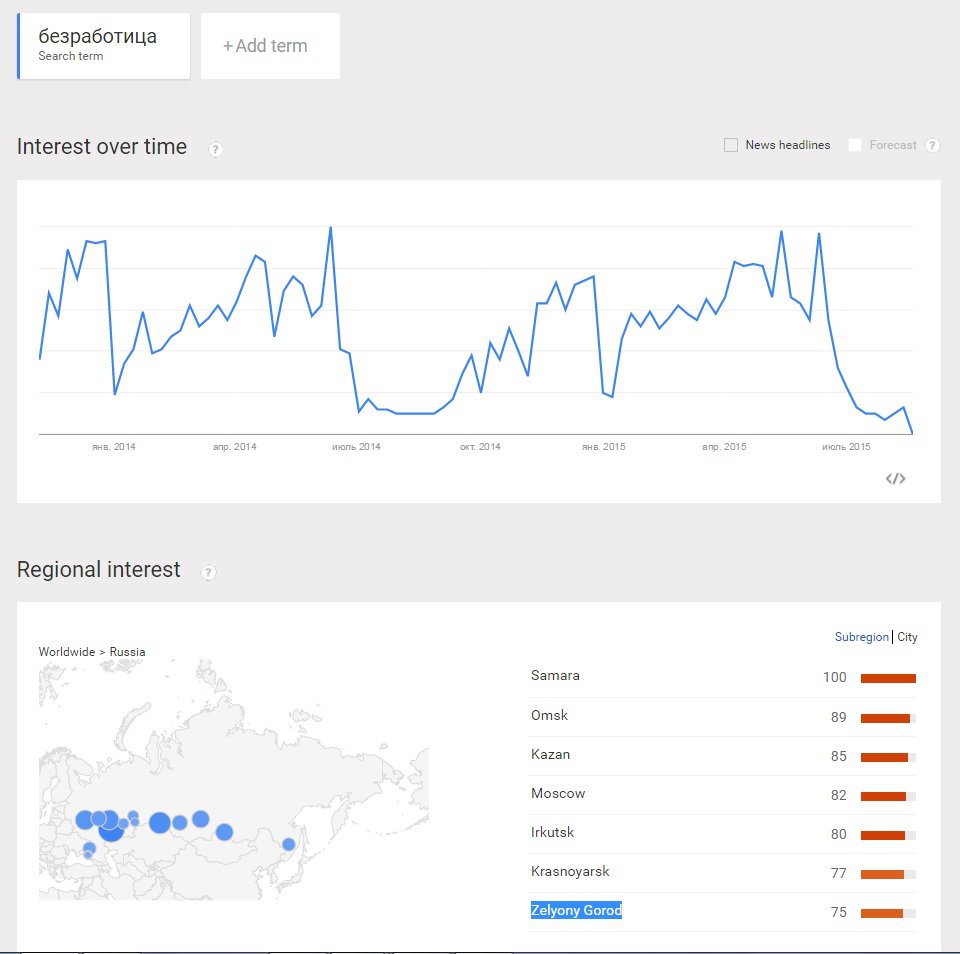Switch to City view
Viewport: 960px width, 954px height.
[907, 637]
